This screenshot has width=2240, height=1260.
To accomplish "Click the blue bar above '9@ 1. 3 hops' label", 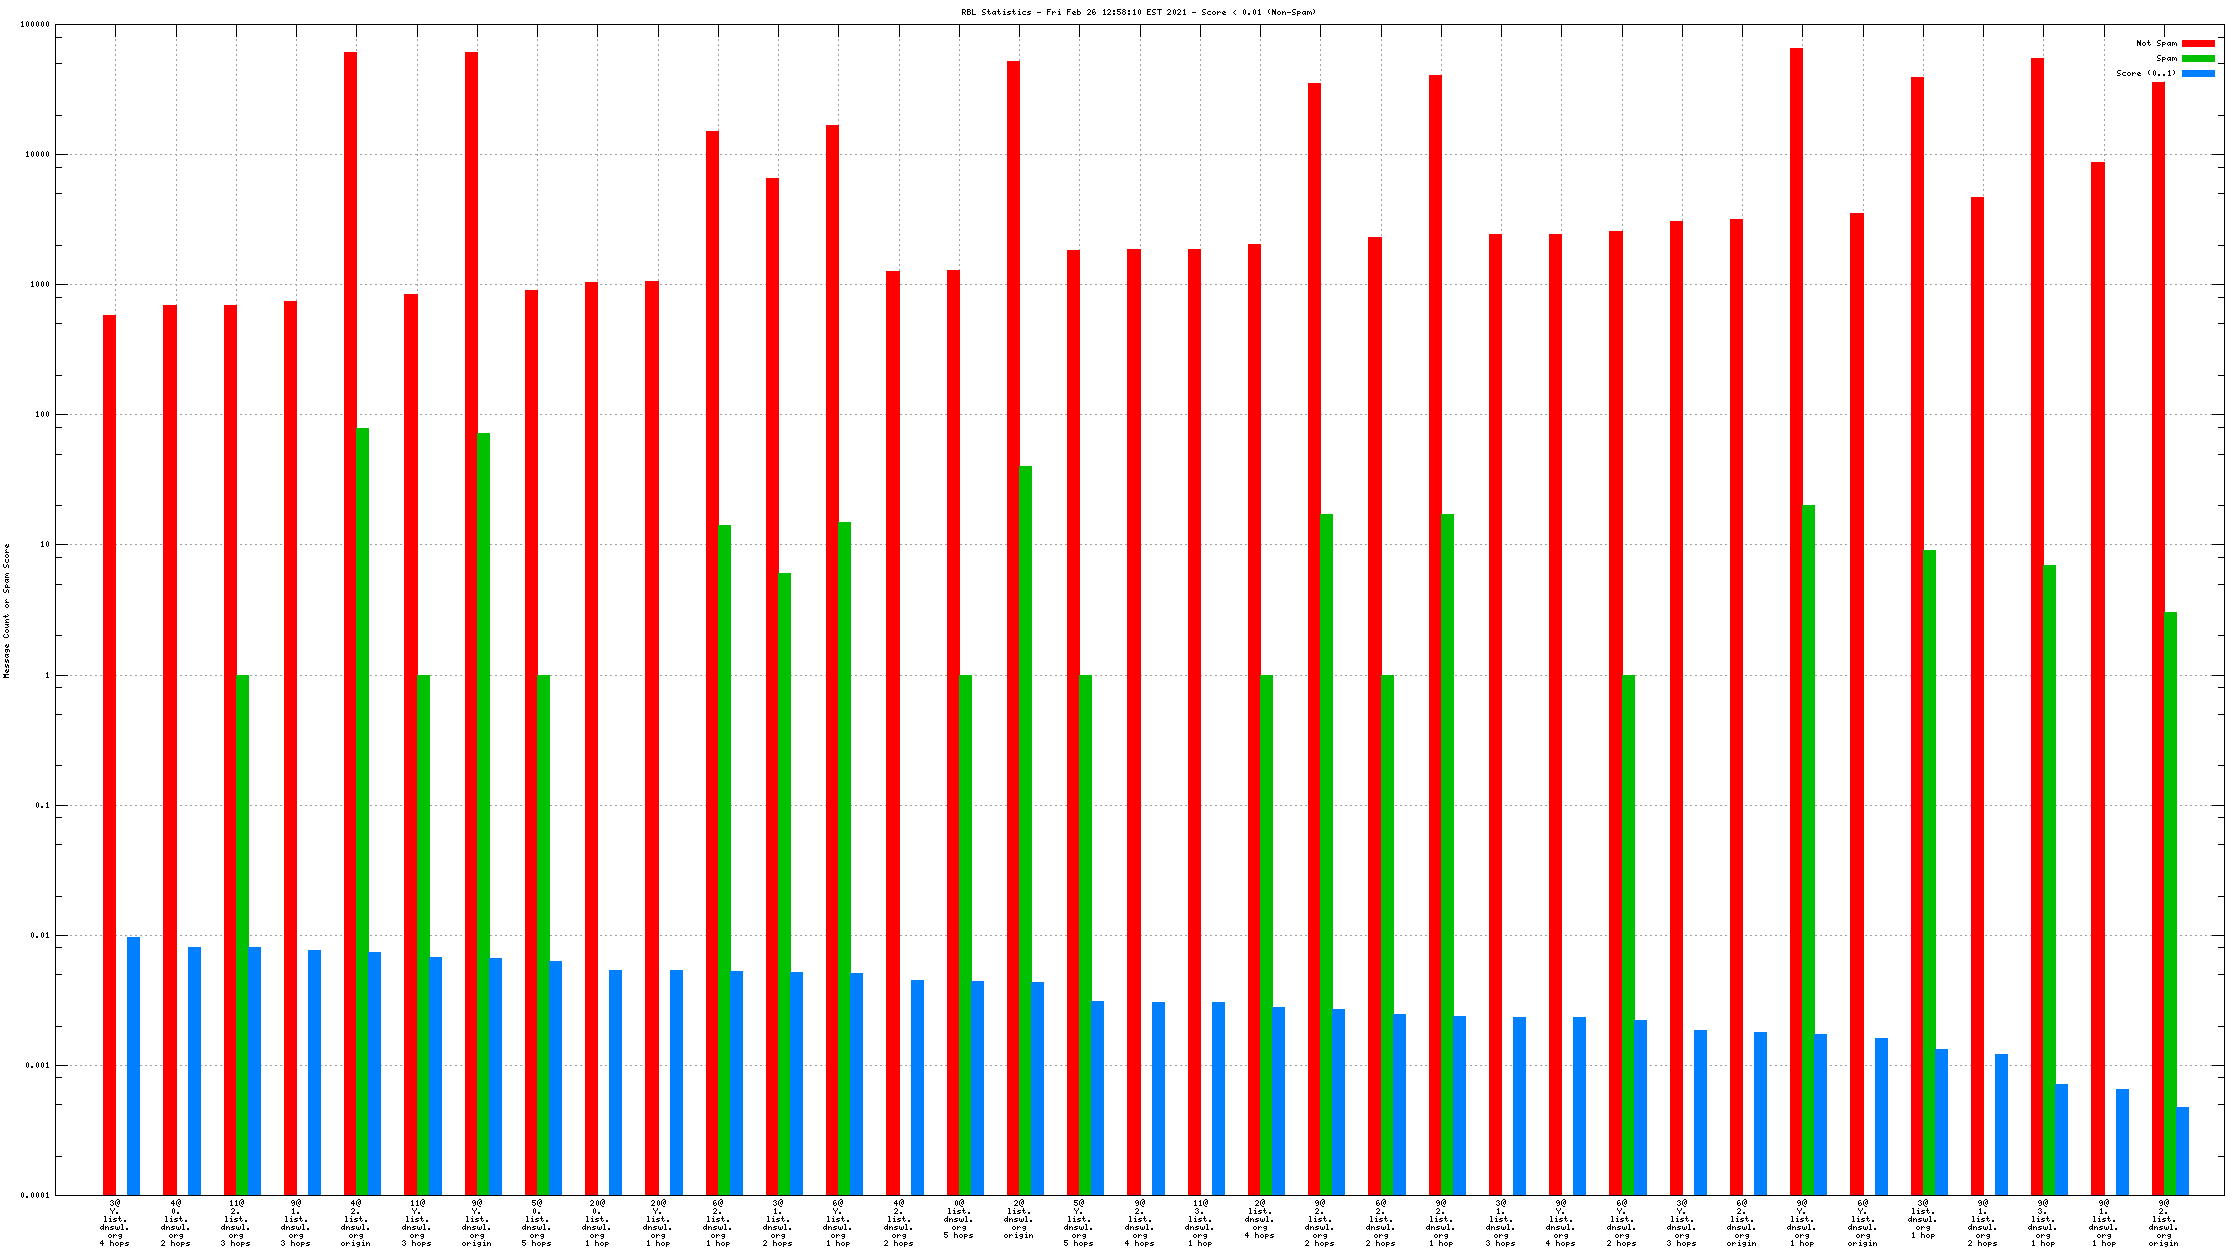I will (314, 1072).
